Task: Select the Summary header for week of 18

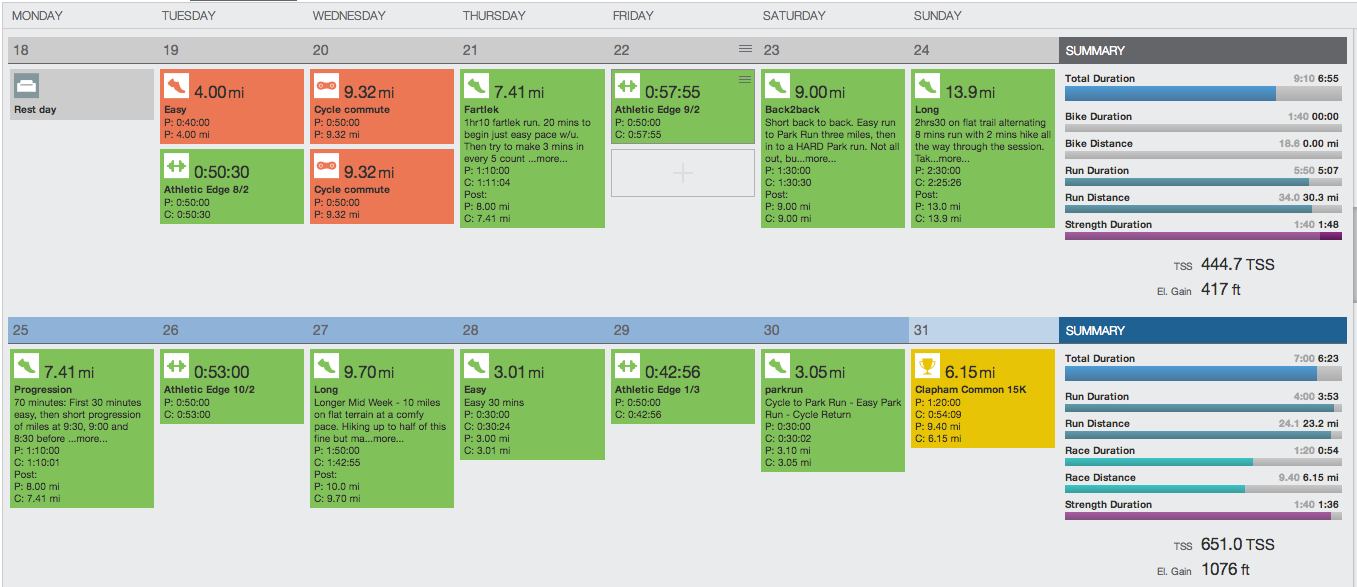Action: [1203, 50]
